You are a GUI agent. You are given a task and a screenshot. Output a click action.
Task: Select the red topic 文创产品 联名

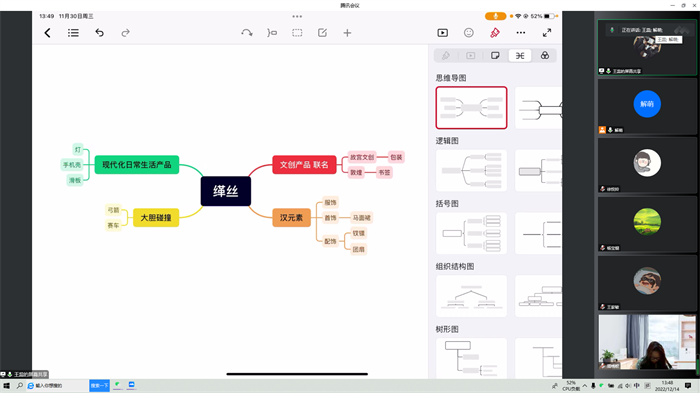pyautogui.click(x=304, y=165)
